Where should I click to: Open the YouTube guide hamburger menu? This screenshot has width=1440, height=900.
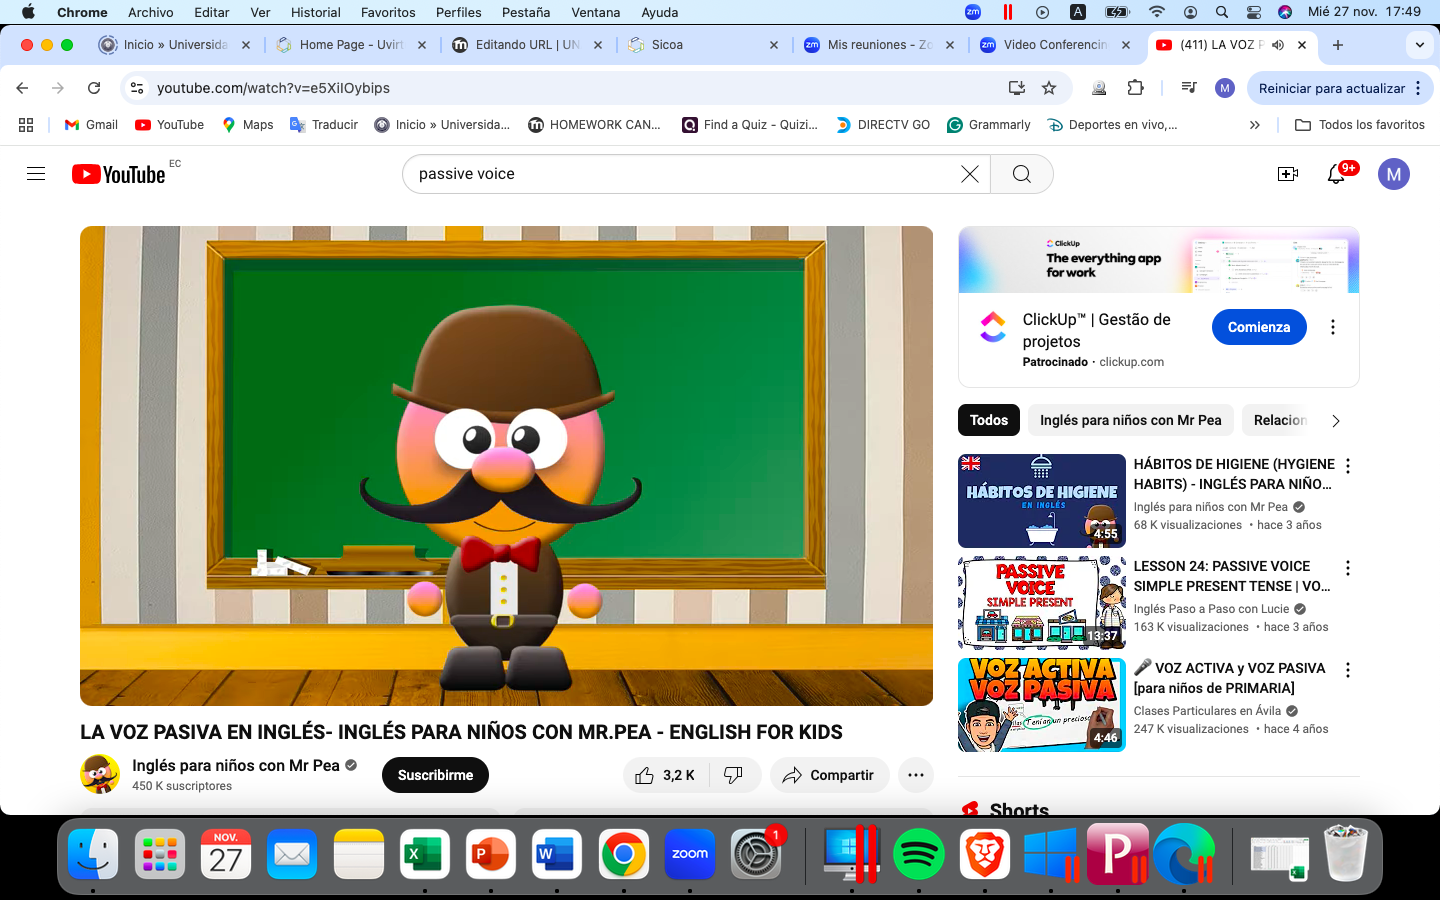pyautogui.click(x=36, y=174)
